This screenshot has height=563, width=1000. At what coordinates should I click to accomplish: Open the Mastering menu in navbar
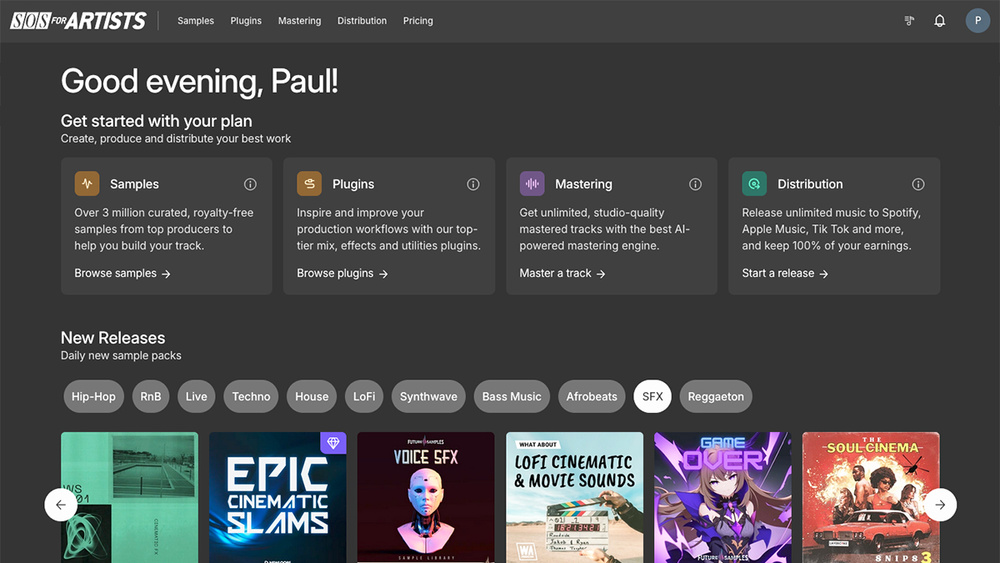click(299, 21)
